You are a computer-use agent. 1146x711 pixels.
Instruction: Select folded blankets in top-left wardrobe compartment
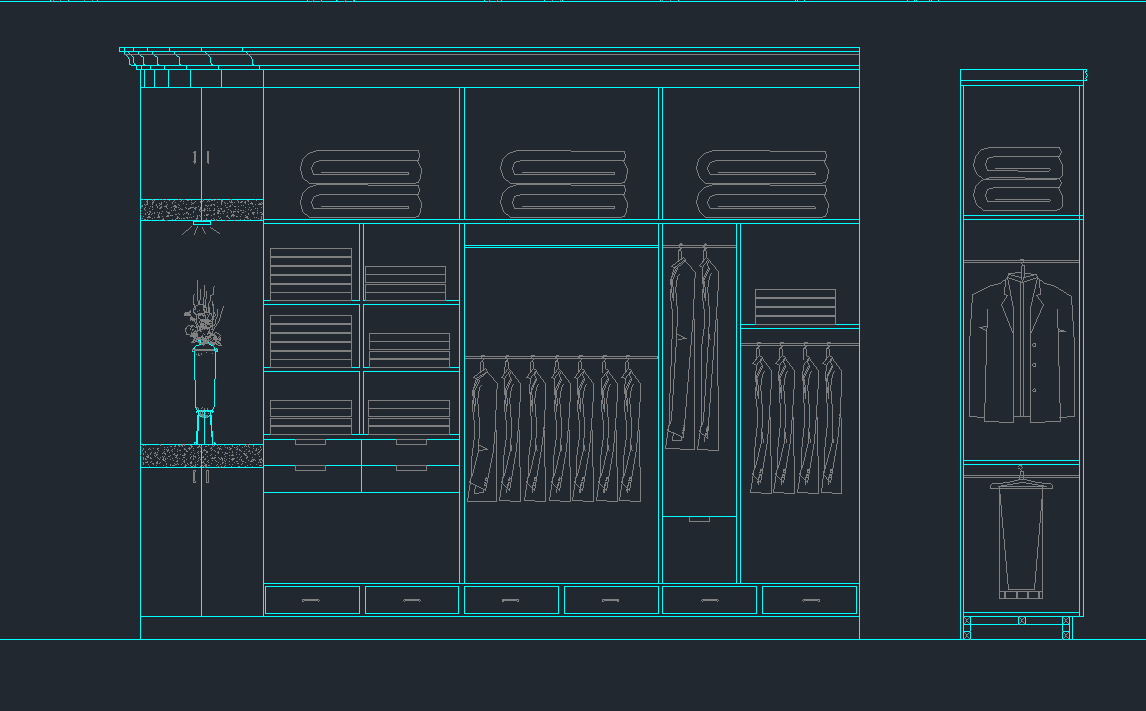tap(361, 183)
